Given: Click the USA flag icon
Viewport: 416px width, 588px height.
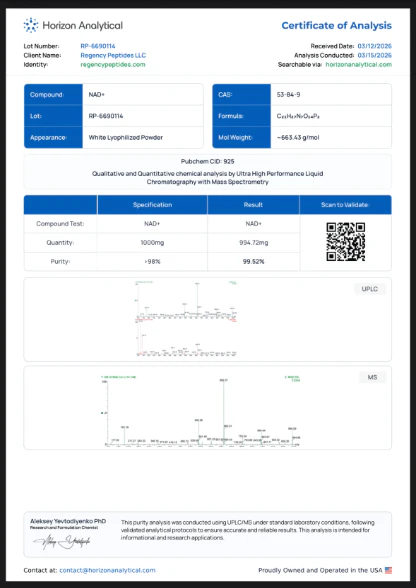Looking at the screenshot, I should [x=388, y=570].
